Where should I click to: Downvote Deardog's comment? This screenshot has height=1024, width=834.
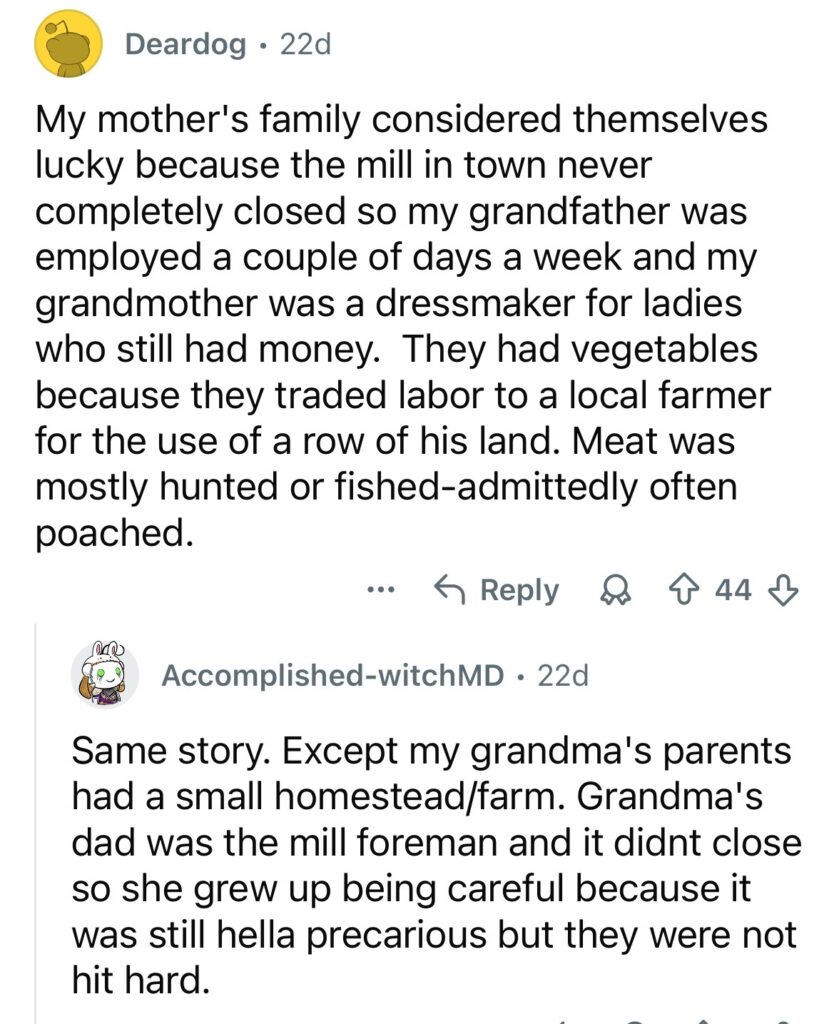784,591
